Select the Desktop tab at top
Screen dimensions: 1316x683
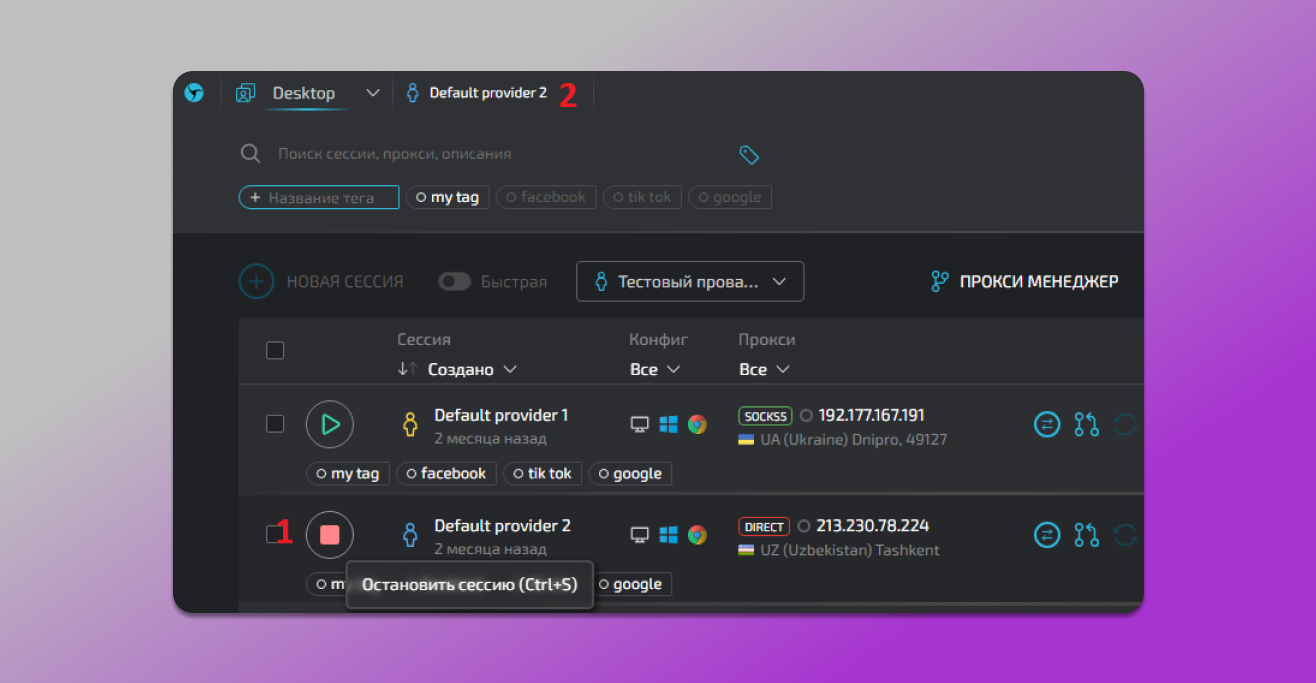coord(303,93)
